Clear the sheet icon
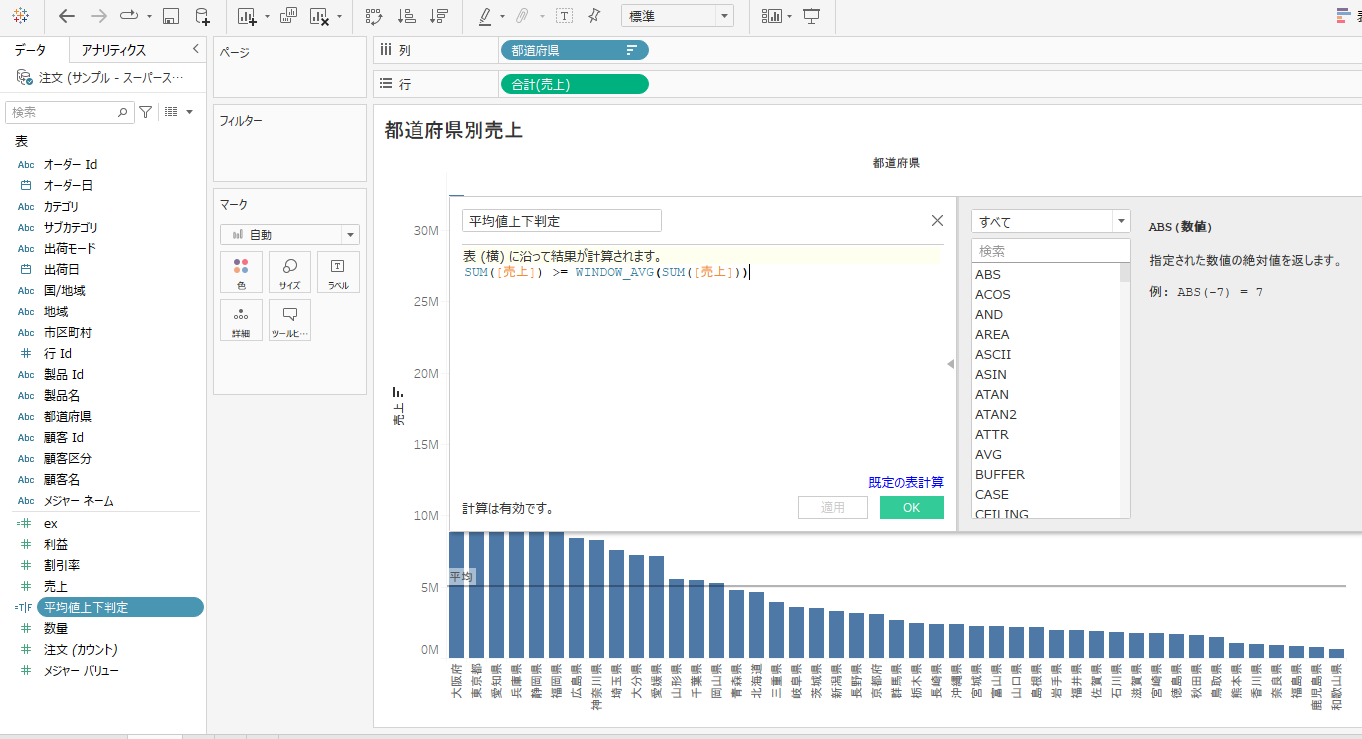The width and height of the screenshot is (1362, 739). point(320,16)
